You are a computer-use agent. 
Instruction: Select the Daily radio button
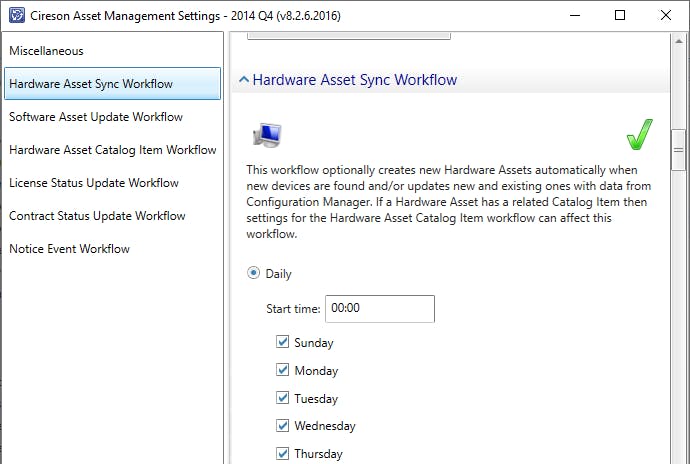[252, 273]
